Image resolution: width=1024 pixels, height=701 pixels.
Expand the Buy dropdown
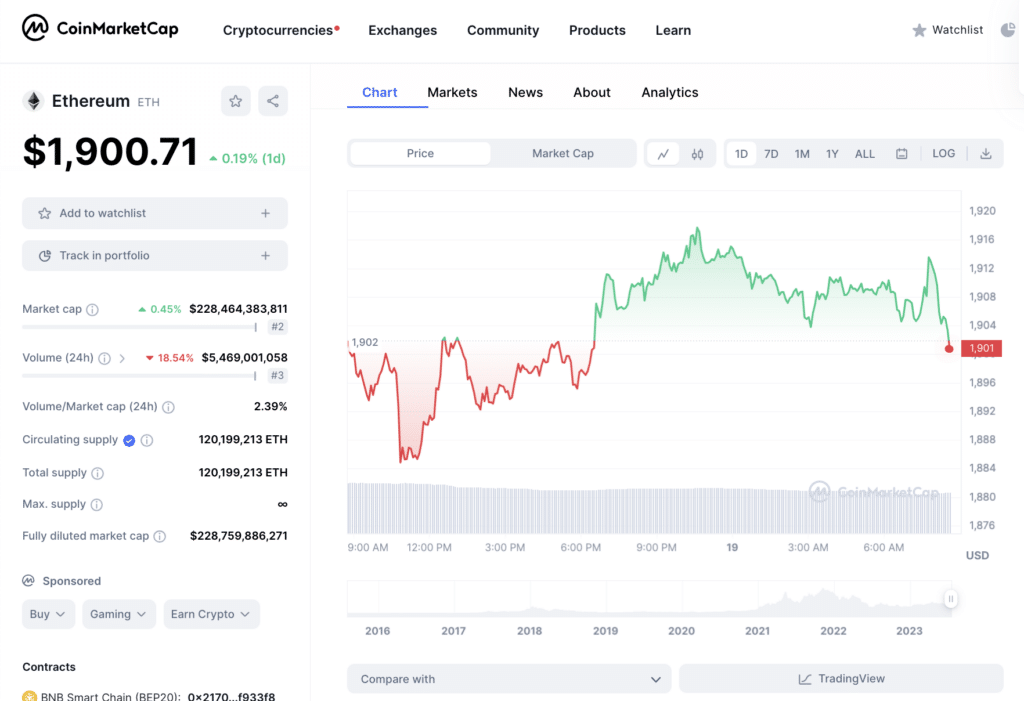click(x=48, y=614)
